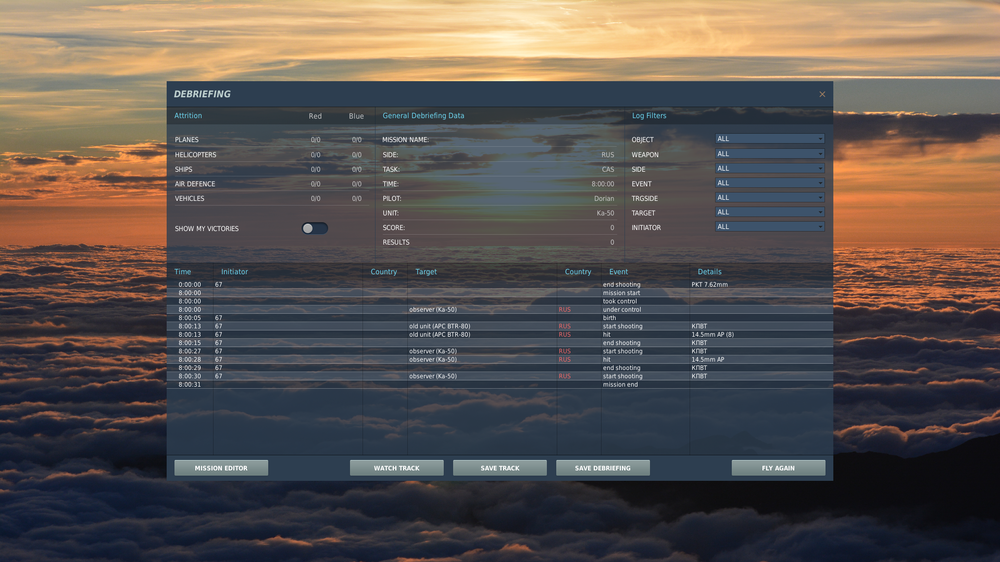Click the Watch Track button

[396, 468]
